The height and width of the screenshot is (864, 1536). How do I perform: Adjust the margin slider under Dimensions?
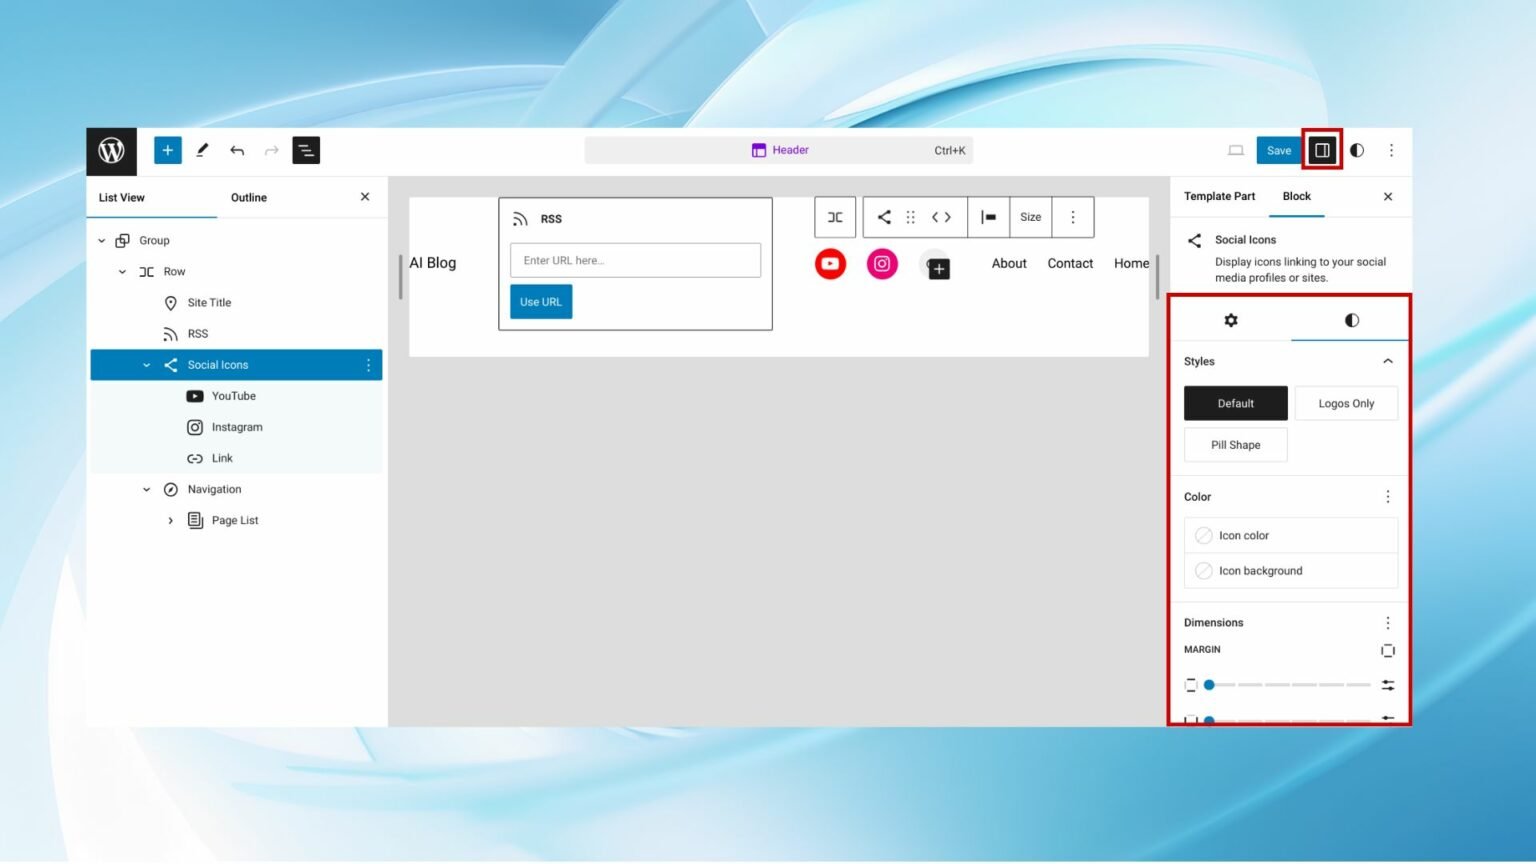point(1208,685)
